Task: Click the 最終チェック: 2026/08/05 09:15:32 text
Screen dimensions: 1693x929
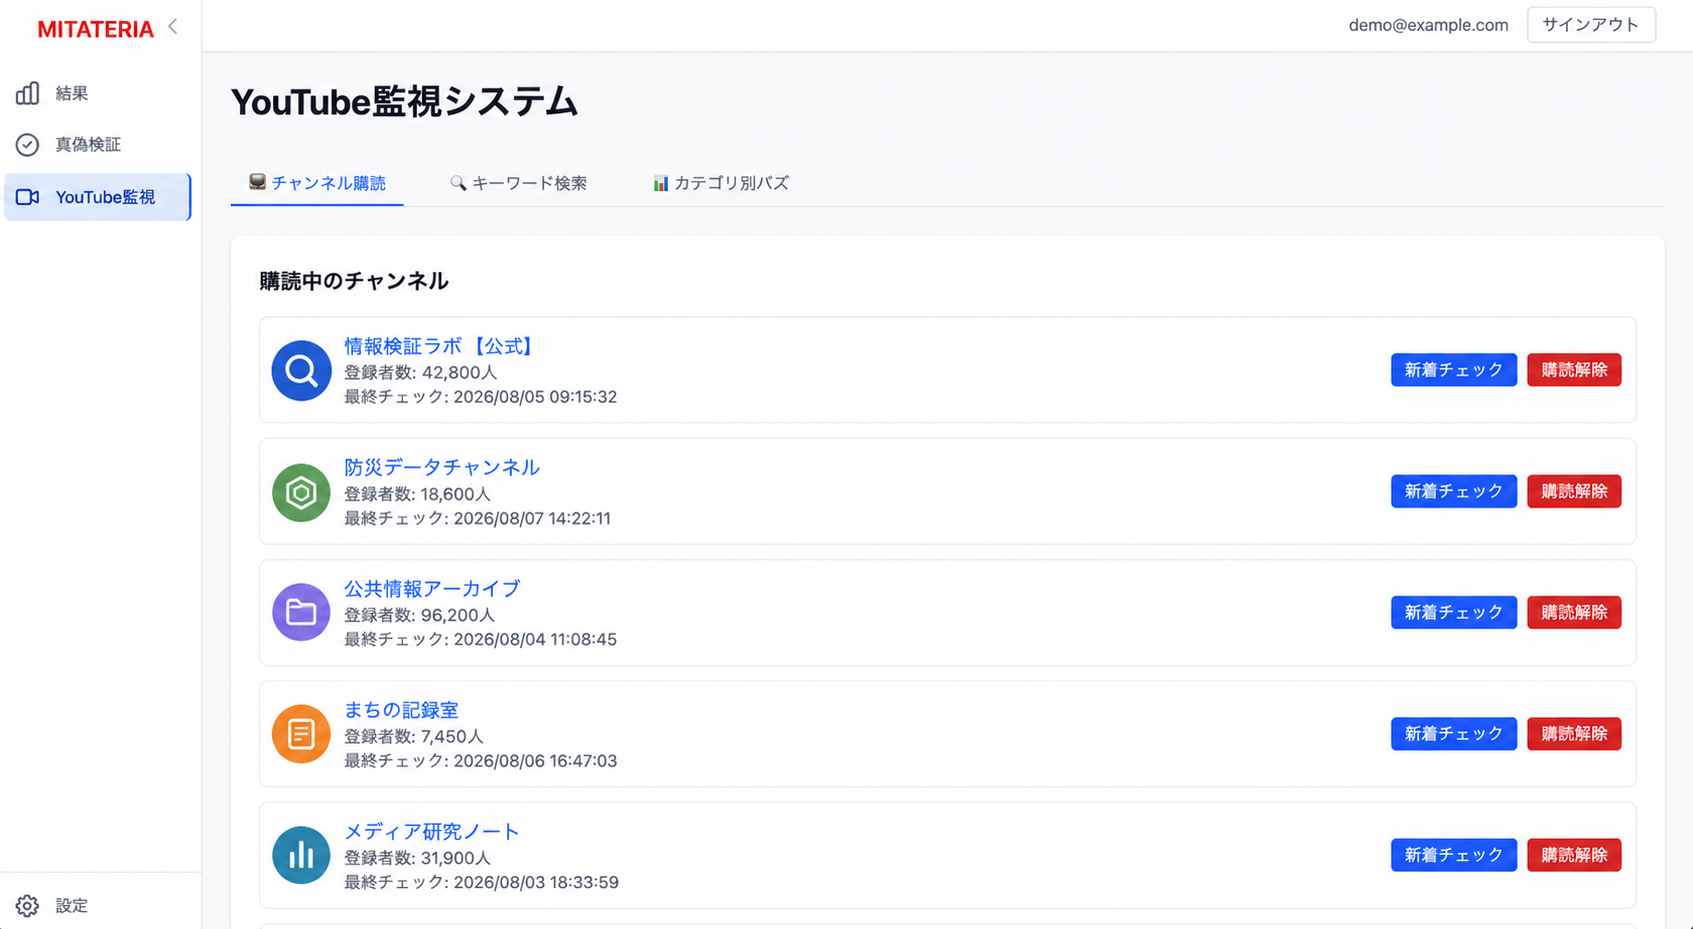Action: point(481,397)
